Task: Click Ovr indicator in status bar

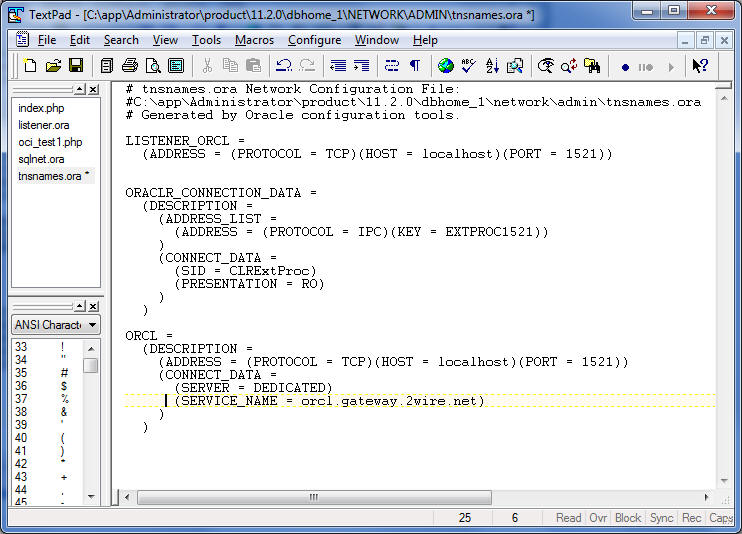Action: coord(598,518)
